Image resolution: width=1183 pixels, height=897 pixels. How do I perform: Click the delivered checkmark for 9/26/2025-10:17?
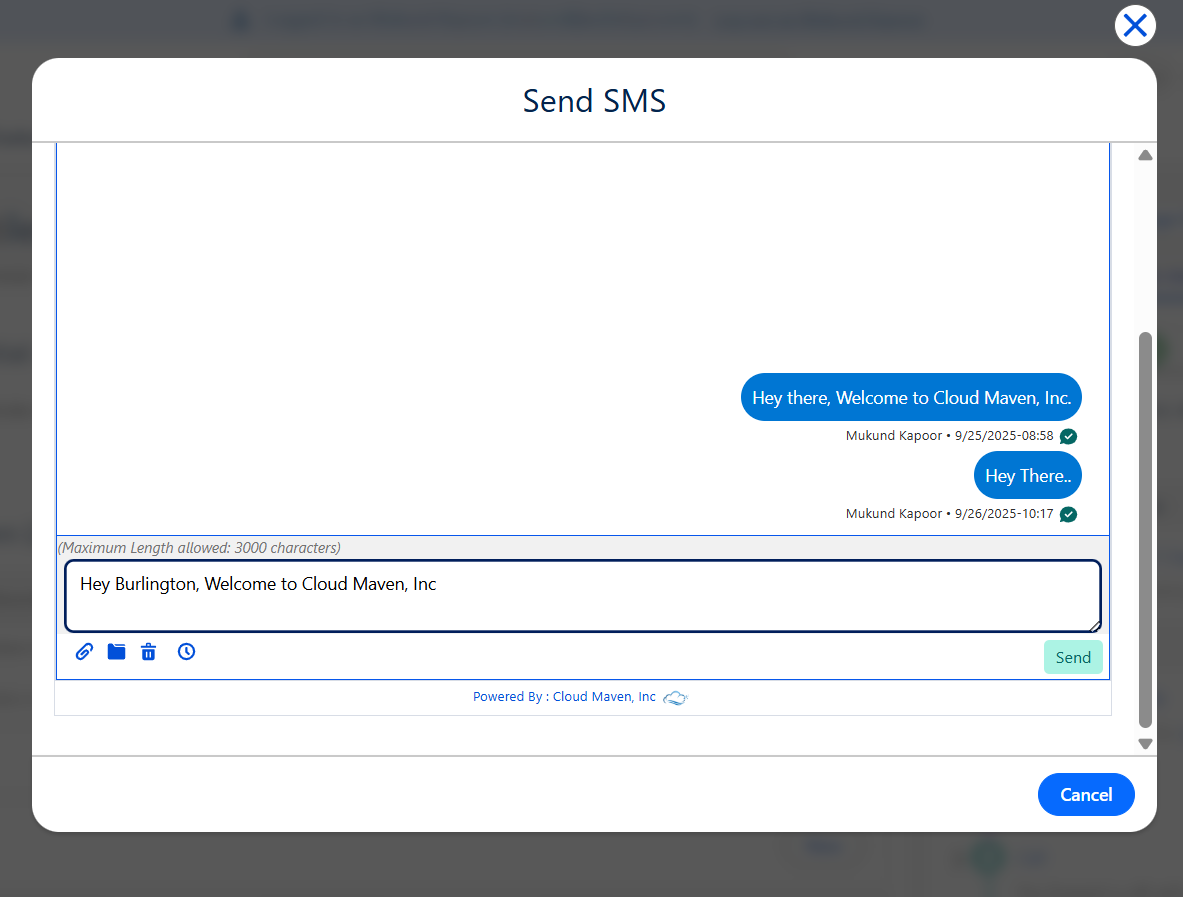click(1068, 515)
